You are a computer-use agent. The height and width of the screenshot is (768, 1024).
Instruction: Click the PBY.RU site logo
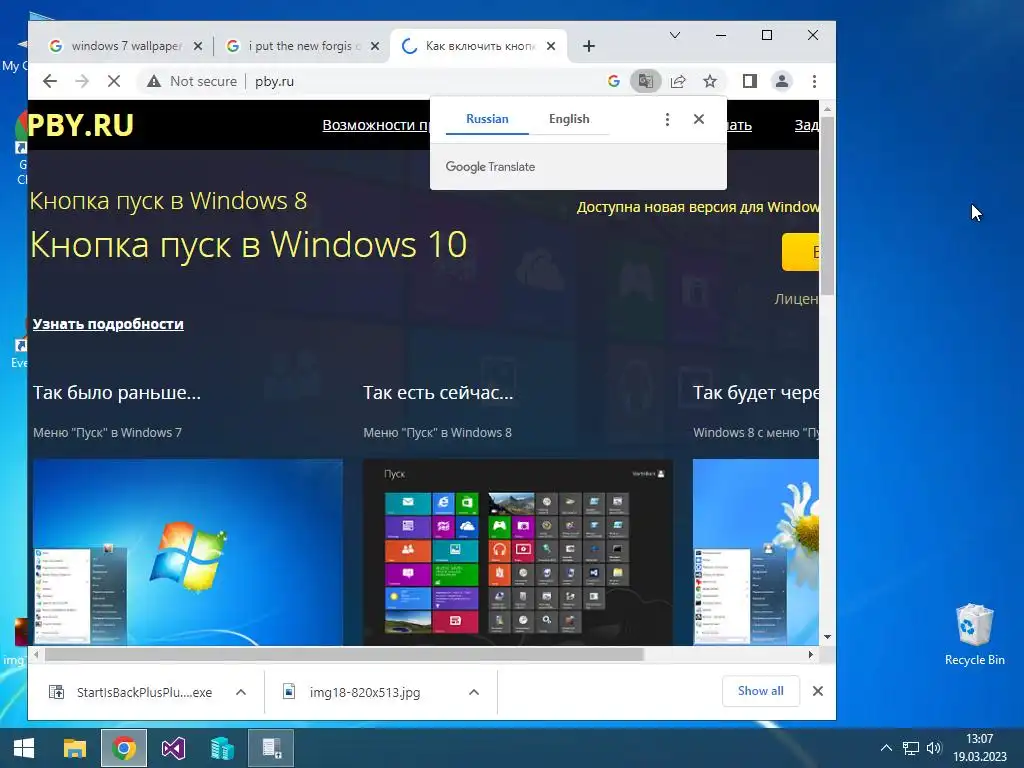click(81, 125)
